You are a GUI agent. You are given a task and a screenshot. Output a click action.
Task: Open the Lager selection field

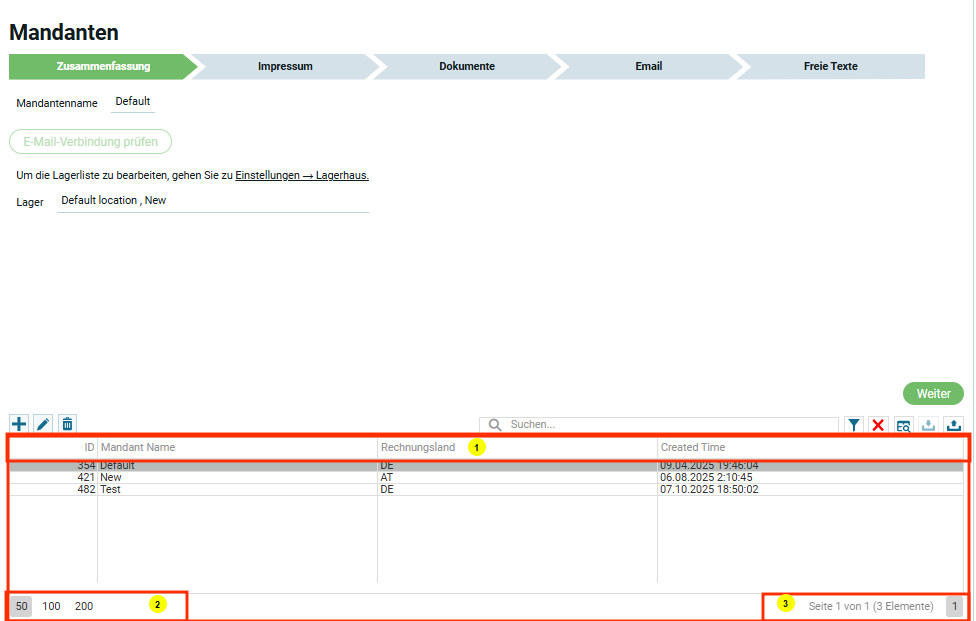212,201
